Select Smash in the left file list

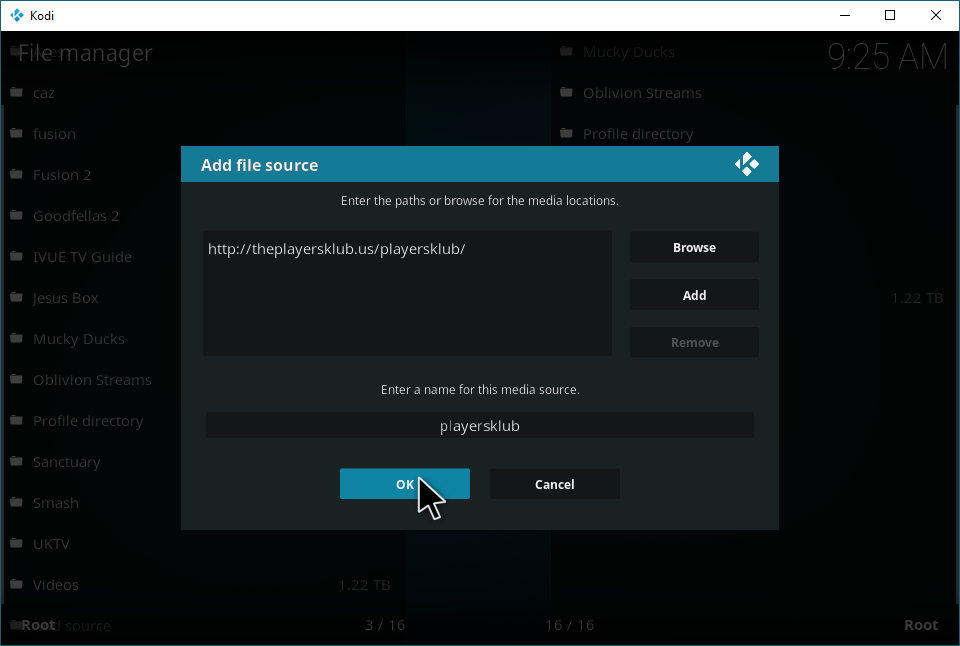click(56, 503)
